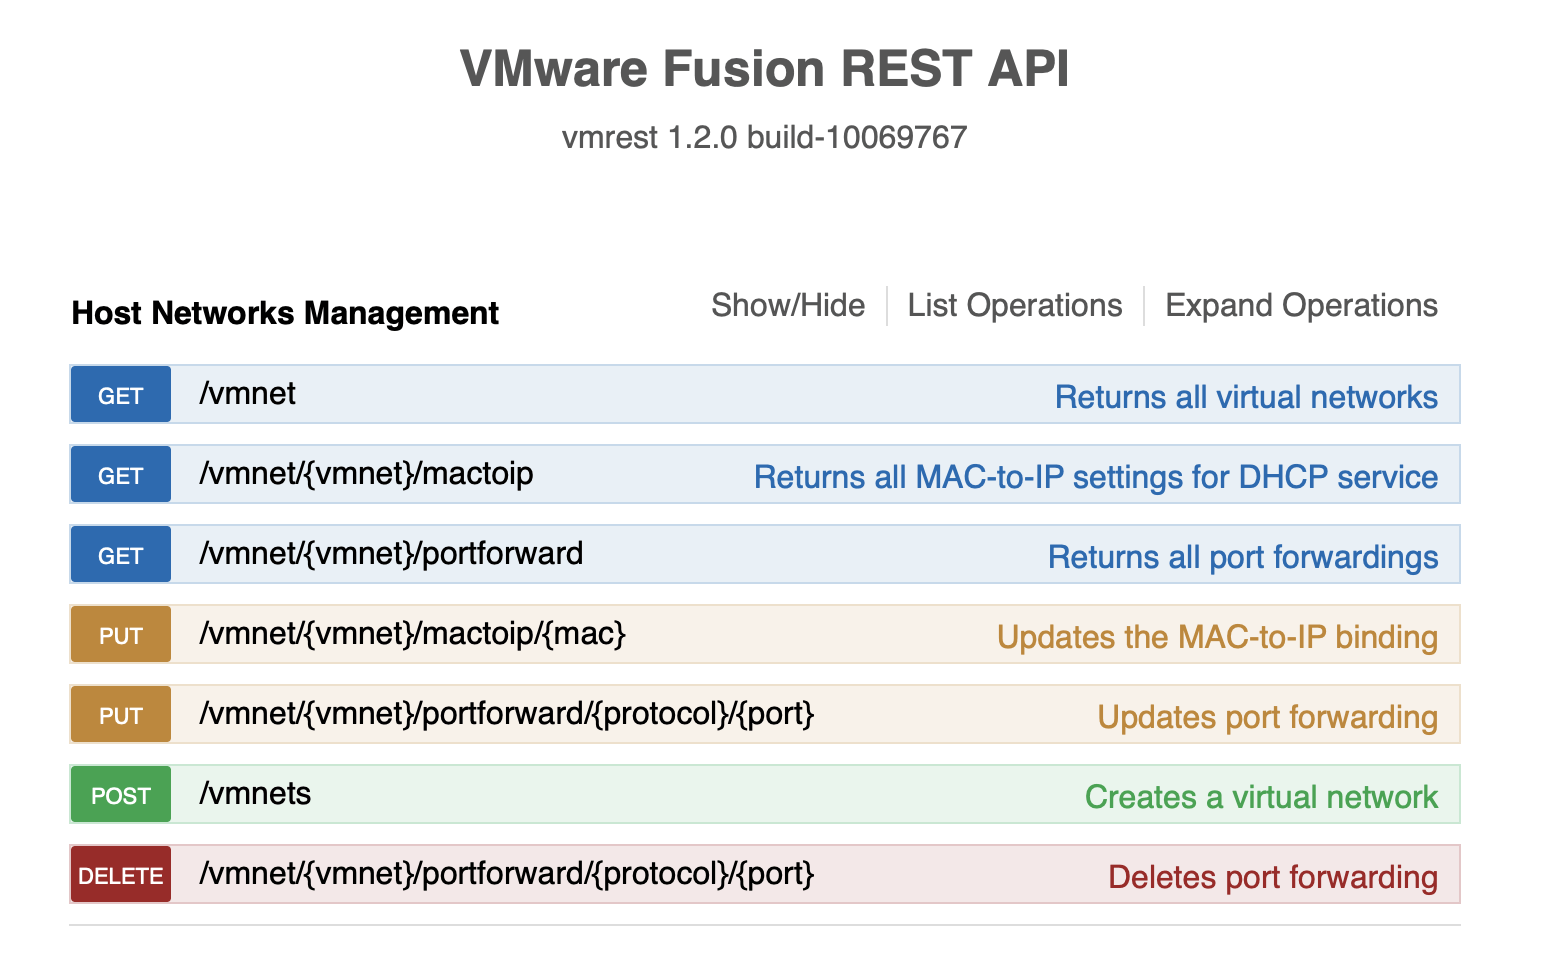Viewport: 1544px width, 956px height.
Task: Click GET badge for /vmnet/{vmnet}/portforward
Action: coord(121,555)
